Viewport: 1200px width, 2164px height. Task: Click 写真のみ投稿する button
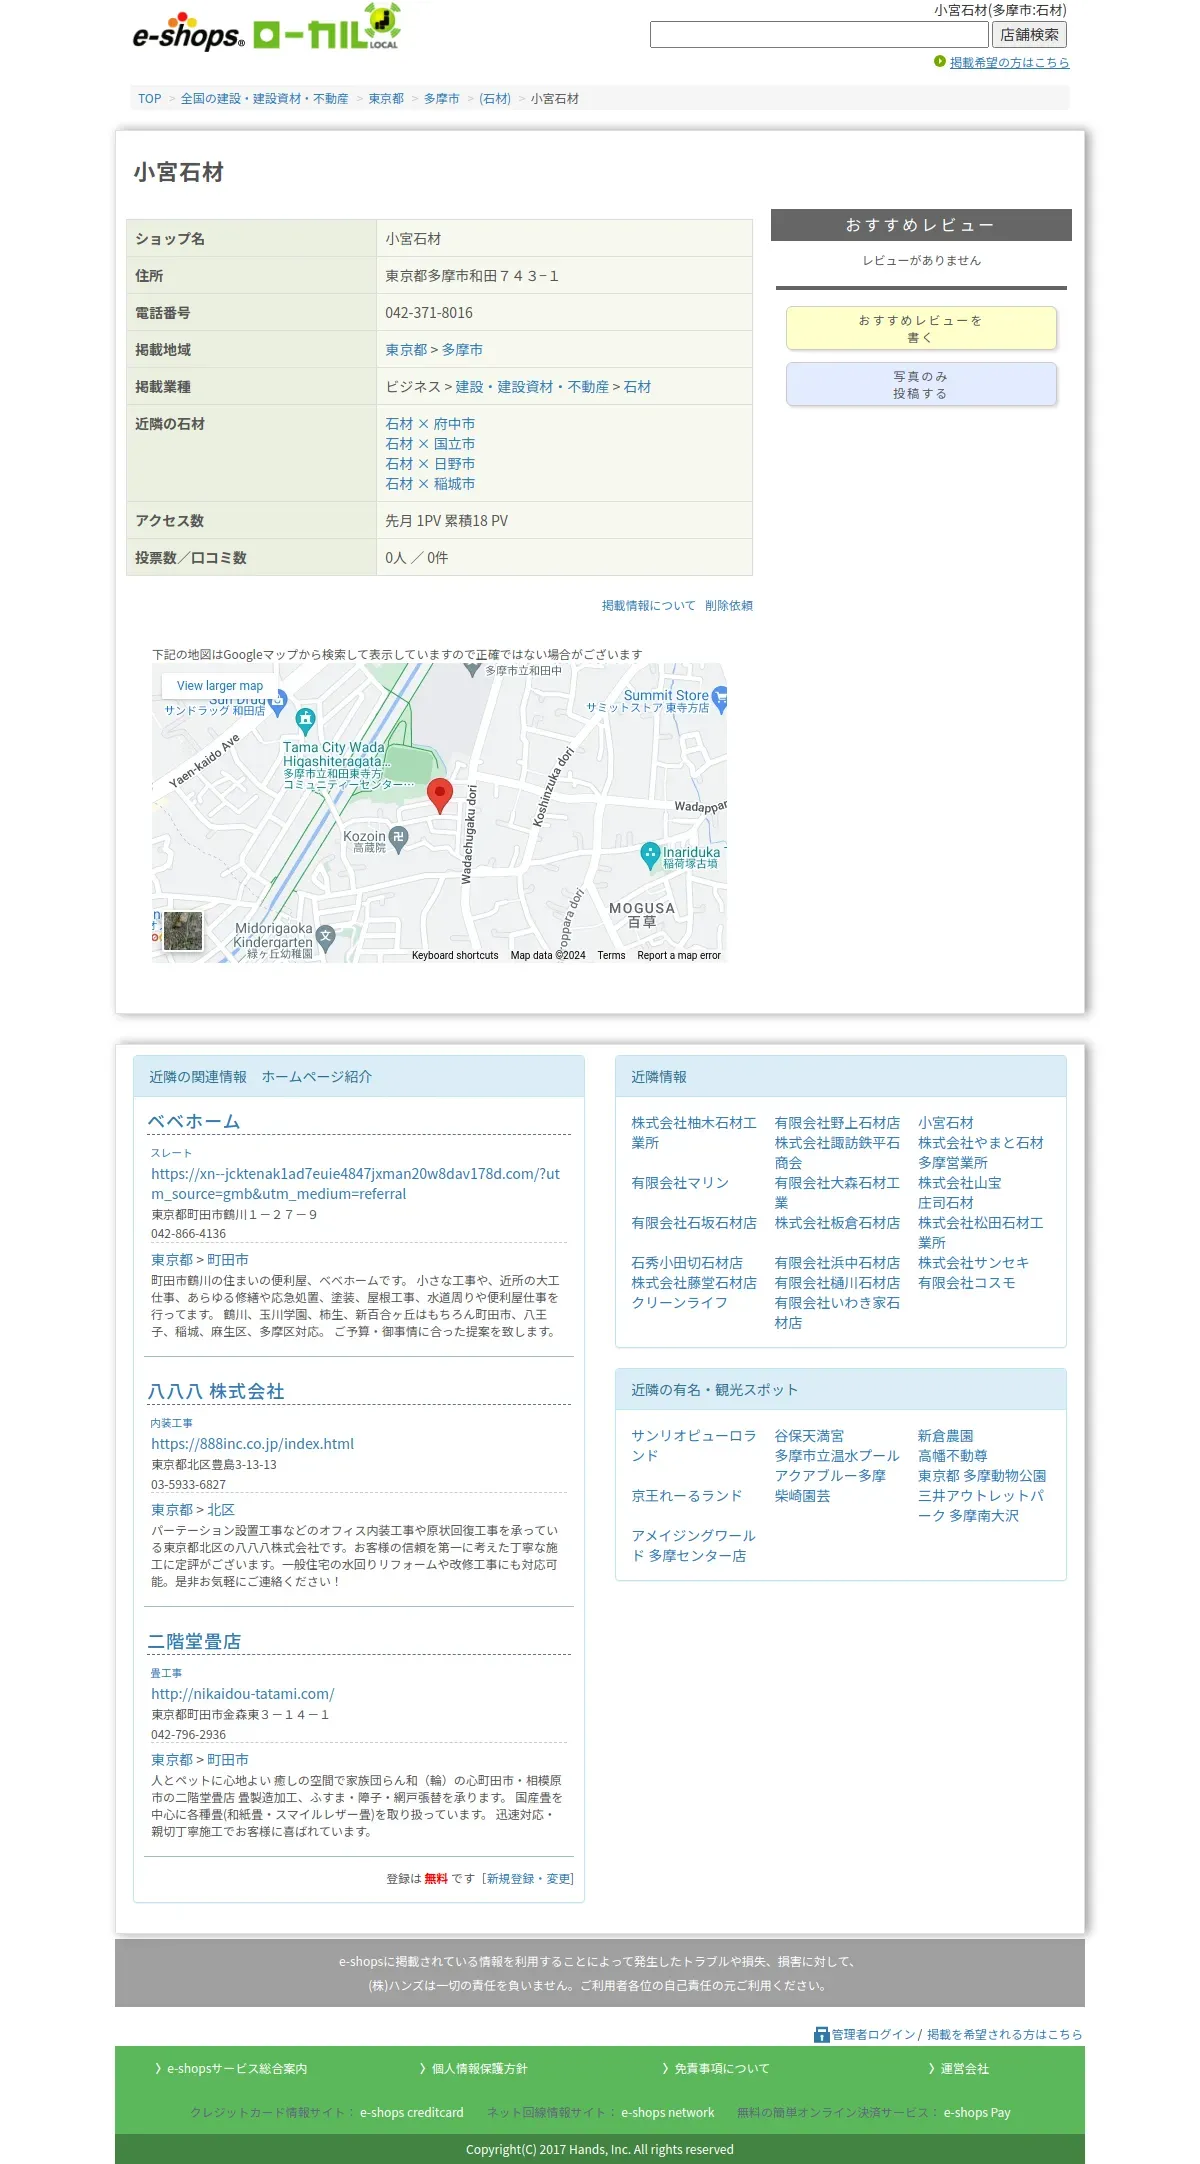point(921,384)
